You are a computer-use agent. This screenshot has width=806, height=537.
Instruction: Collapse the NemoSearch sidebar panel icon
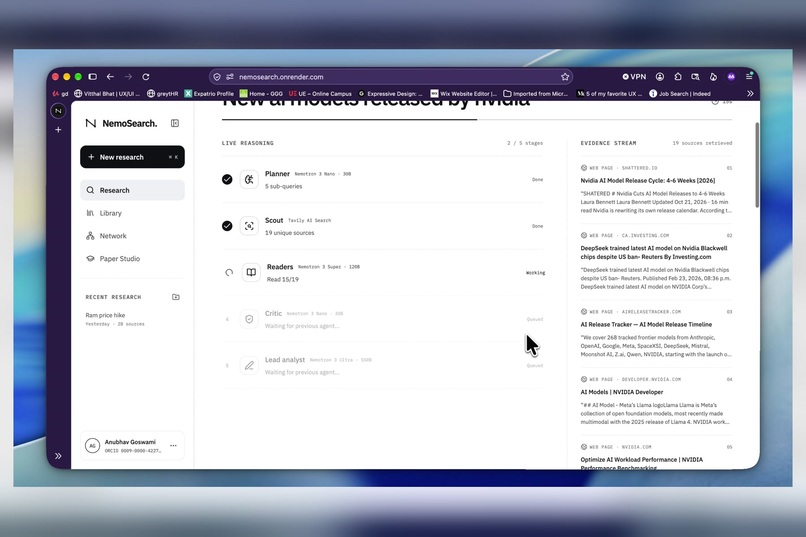(175, 123)
